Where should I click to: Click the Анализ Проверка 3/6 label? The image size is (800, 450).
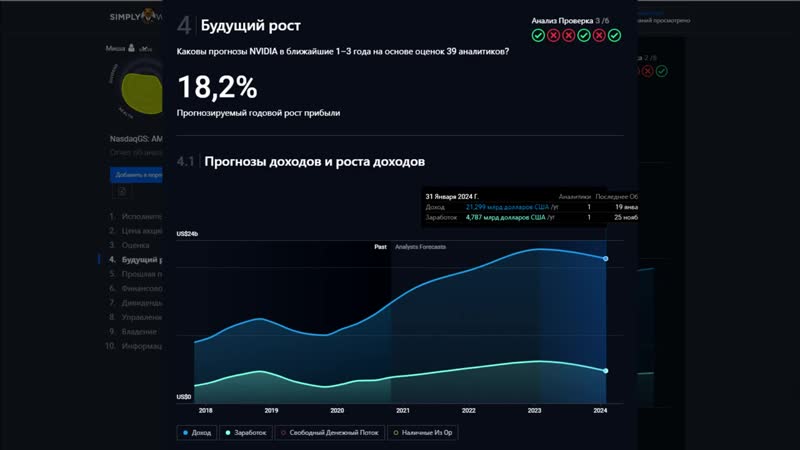pyautogui.click(x=570, y=21)
